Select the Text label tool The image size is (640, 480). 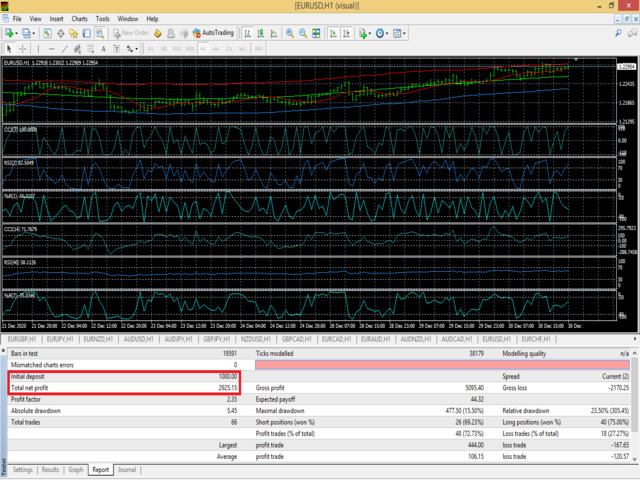click(x=117, y=48)
